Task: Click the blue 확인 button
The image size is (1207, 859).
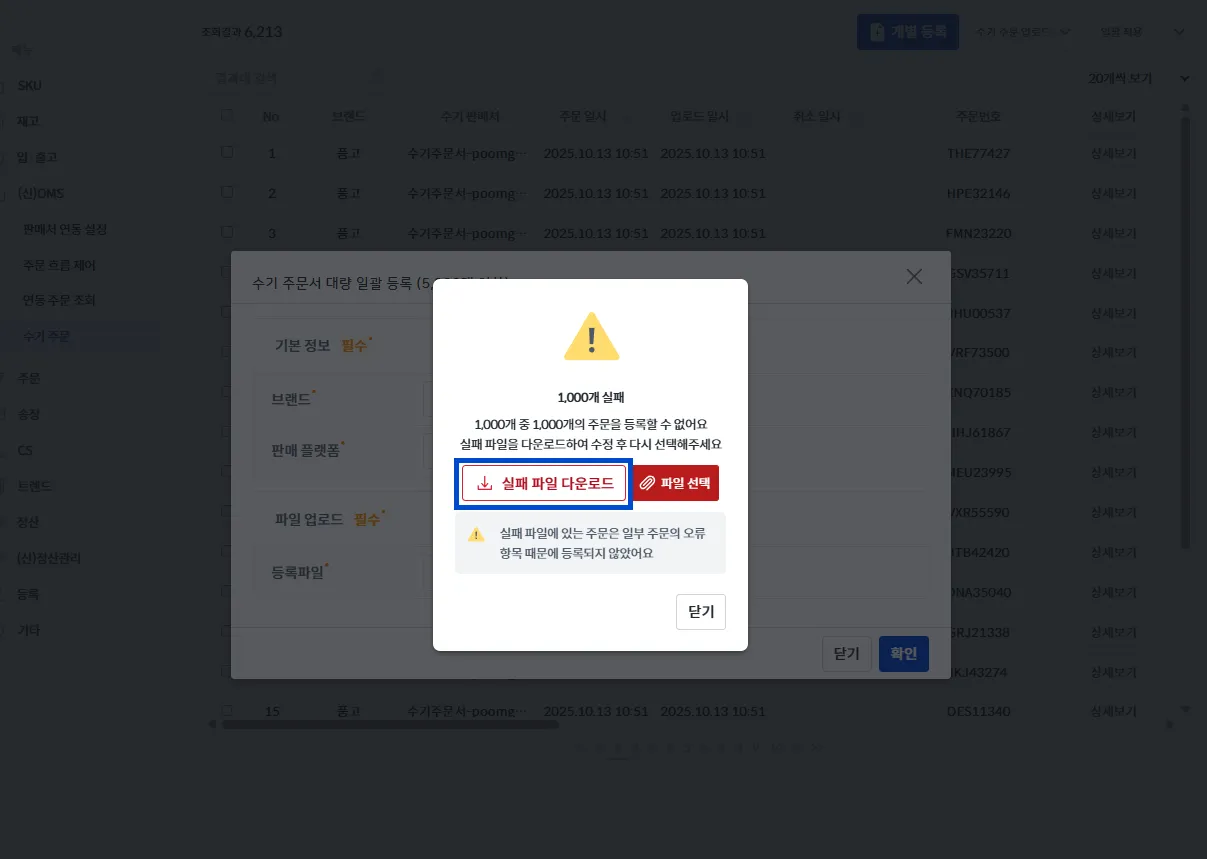Action: (x=904, y=653)
